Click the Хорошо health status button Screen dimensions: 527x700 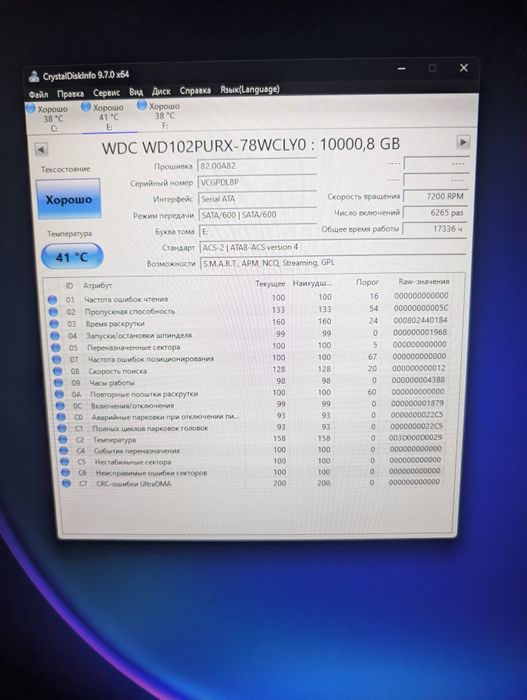pos(69,199)
